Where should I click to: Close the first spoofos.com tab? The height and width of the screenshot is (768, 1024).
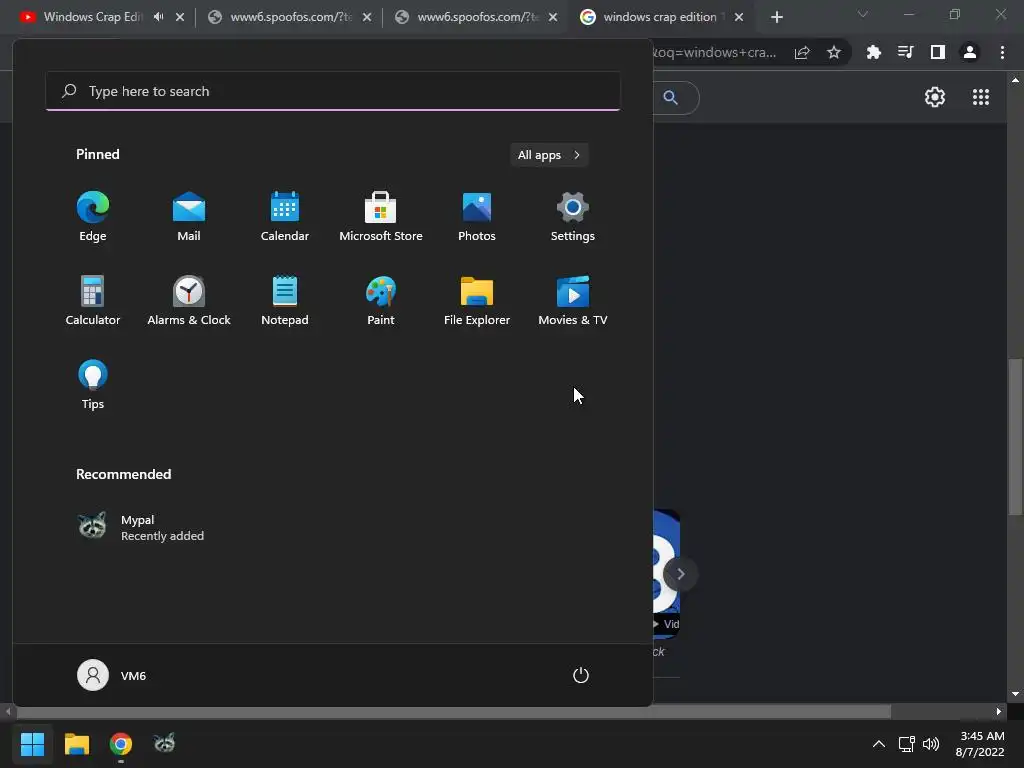click(367, 17)
